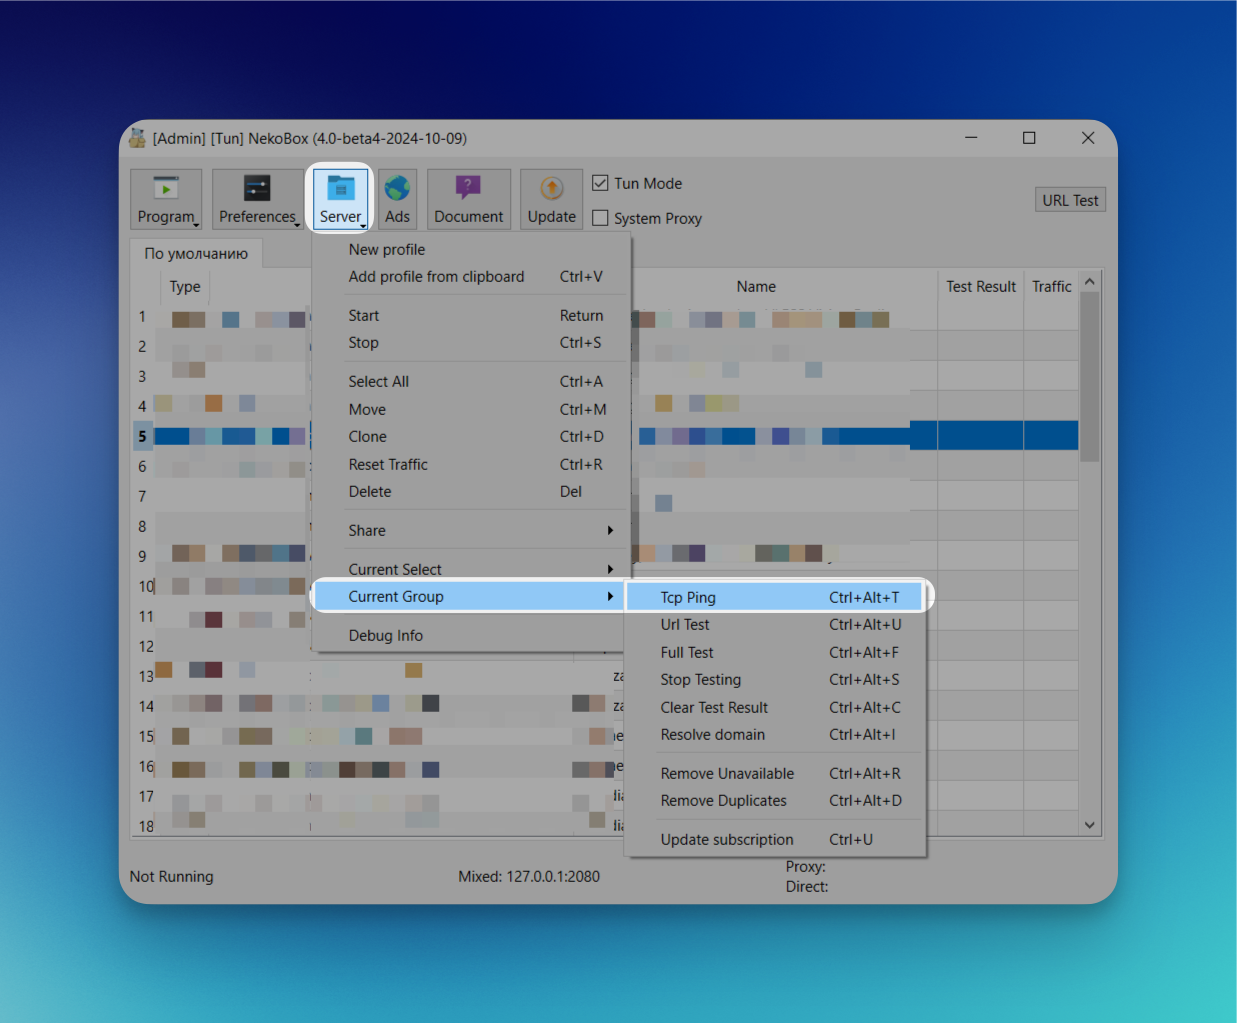The height and width of the screenshot is (1023, 1237).
Task: Click the Not Running status text
Action: [x=171, y=876]
